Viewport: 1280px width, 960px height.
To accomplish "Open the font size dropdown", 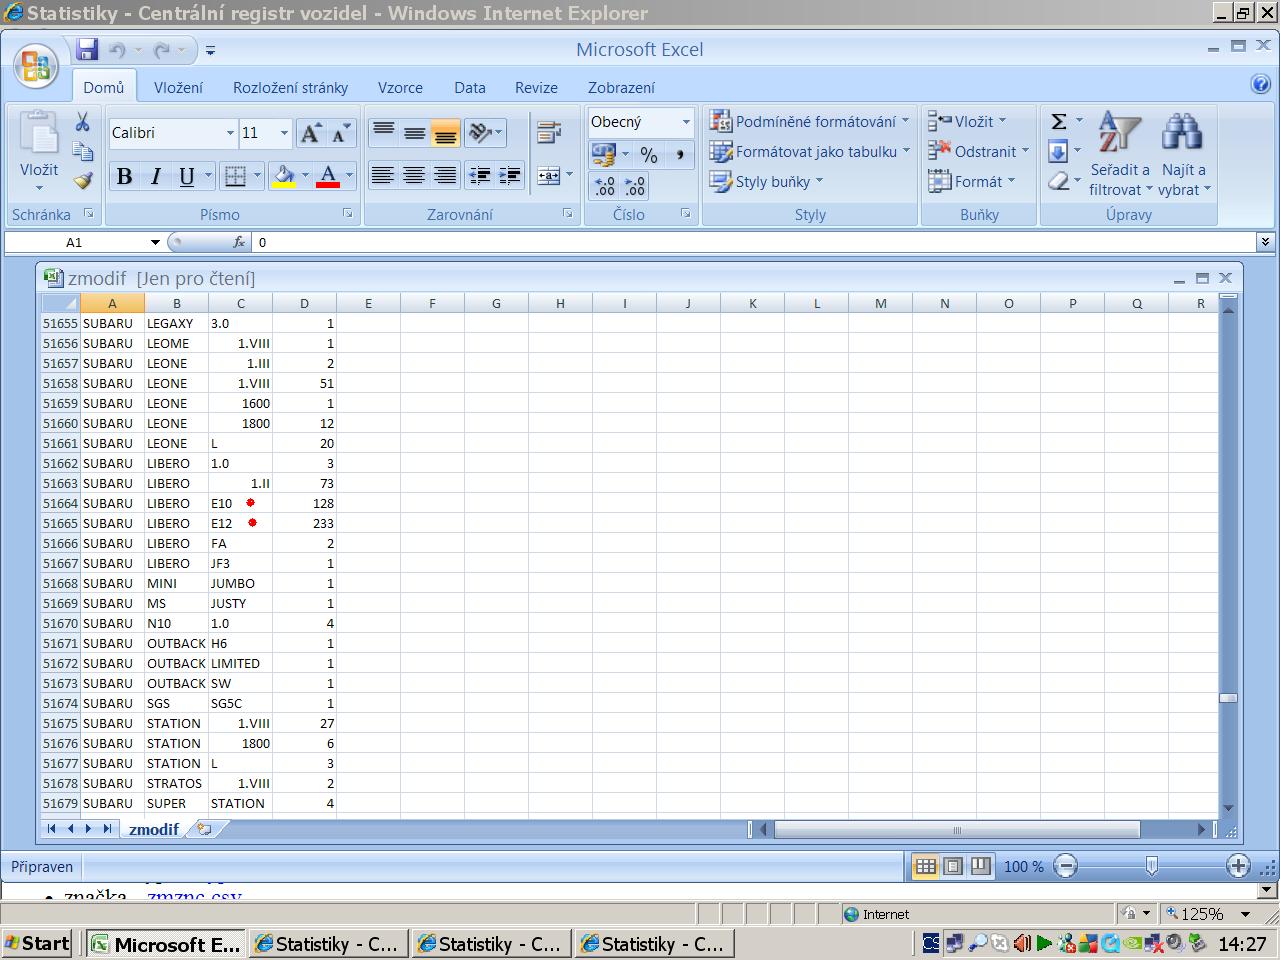I will [284, 133].
